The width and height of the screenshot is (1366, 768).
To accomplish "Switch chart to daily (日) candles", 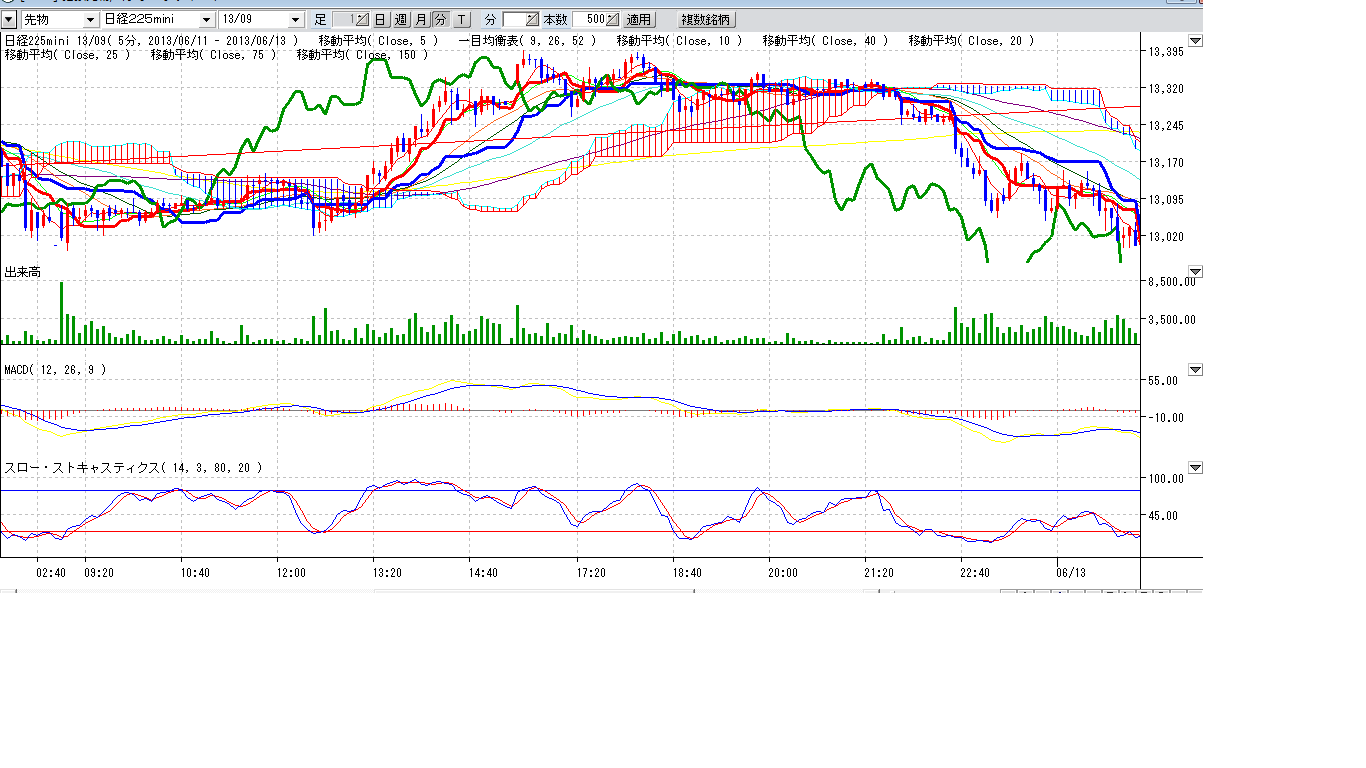I will 380,20.
